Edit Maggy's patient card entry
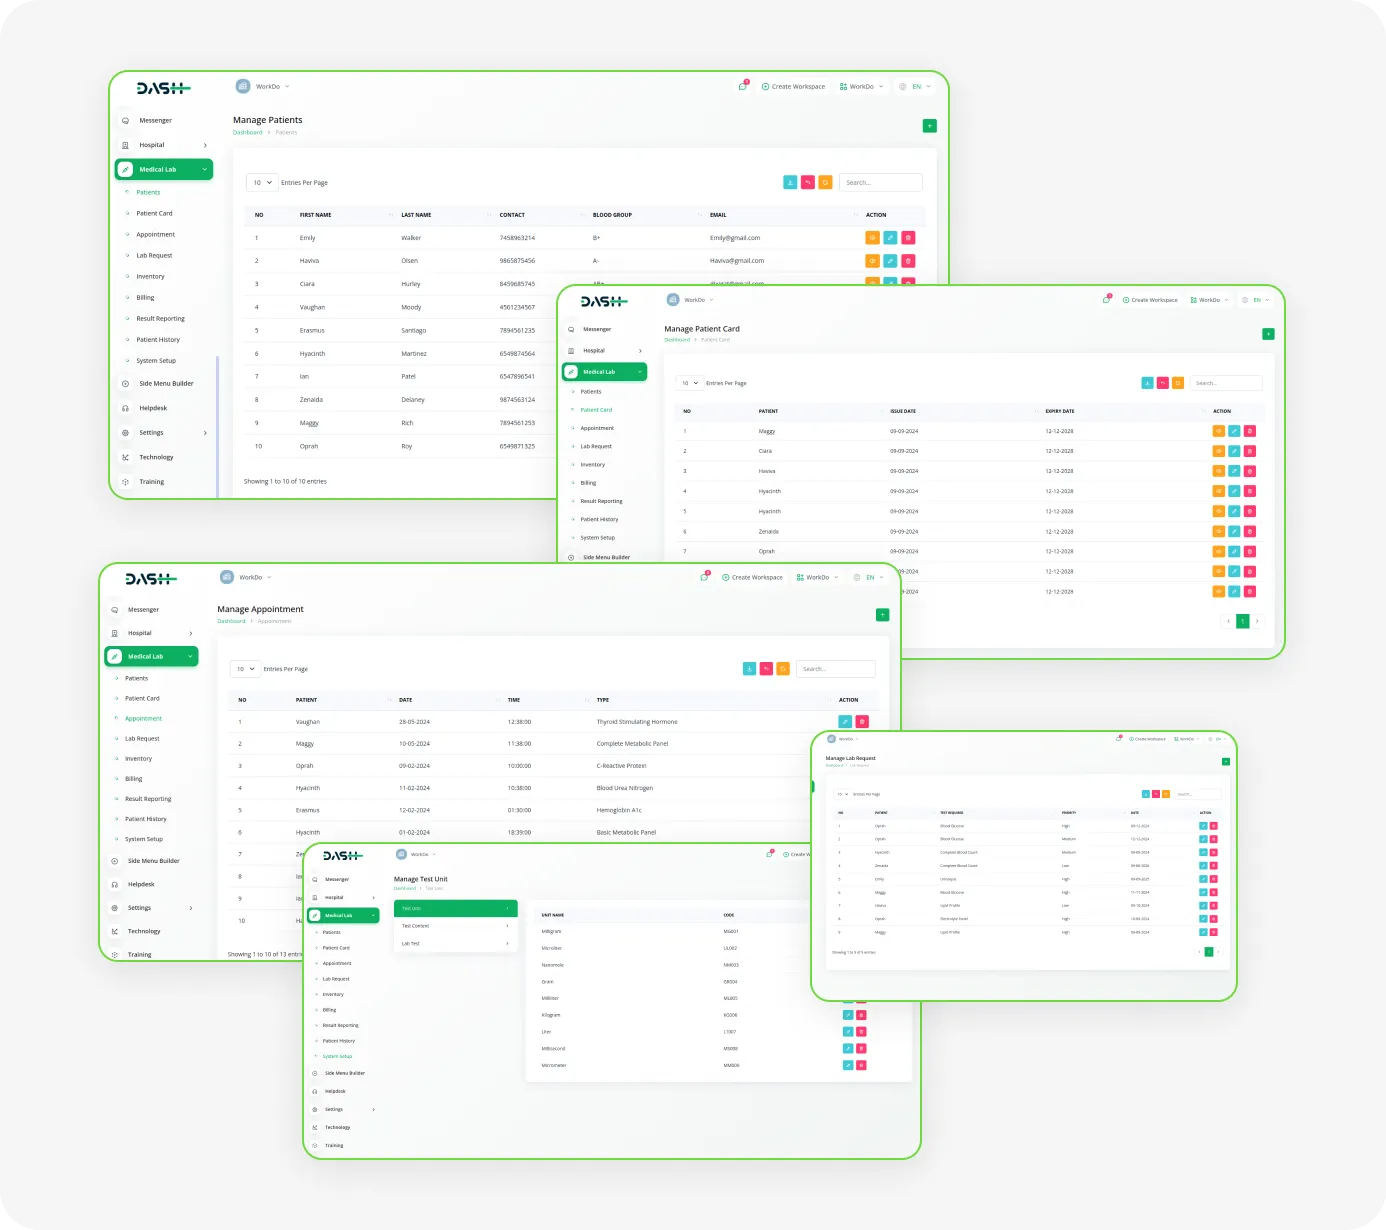Image resolution: width=1386 pixels, height=1230 pixels. click(1234, 431)
